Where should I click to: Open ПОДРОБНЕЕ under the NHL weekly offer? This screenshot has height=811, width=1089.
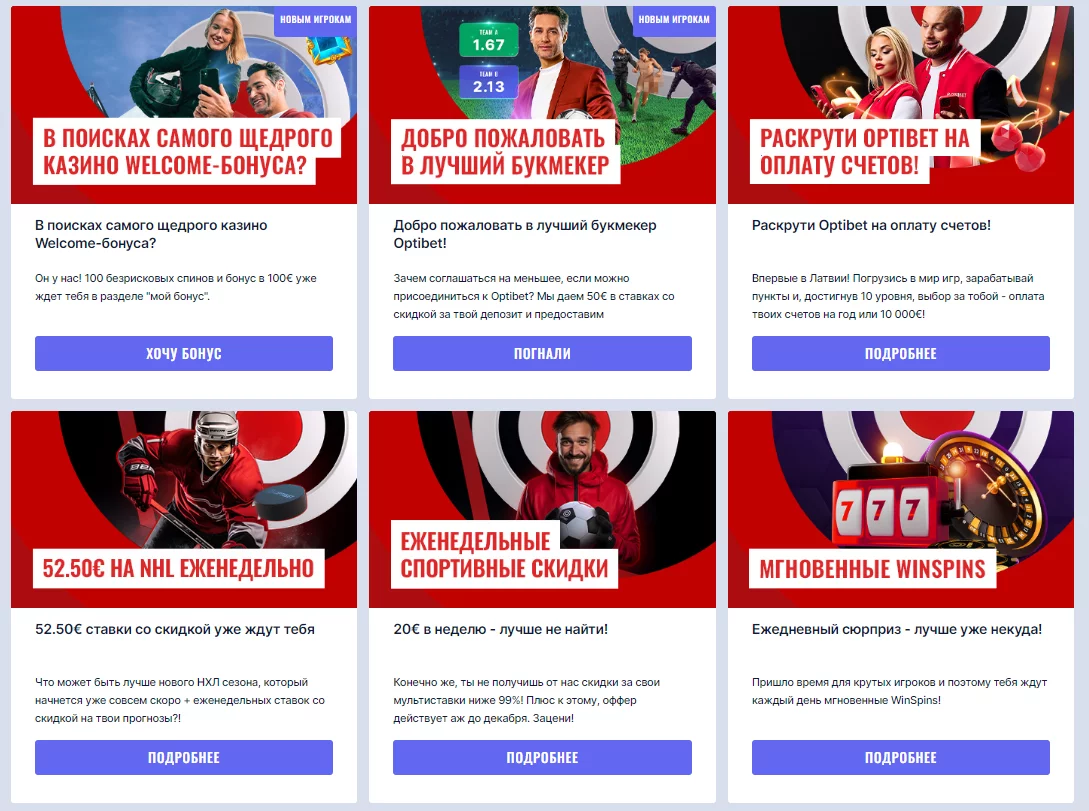click(x=184, y=758)
